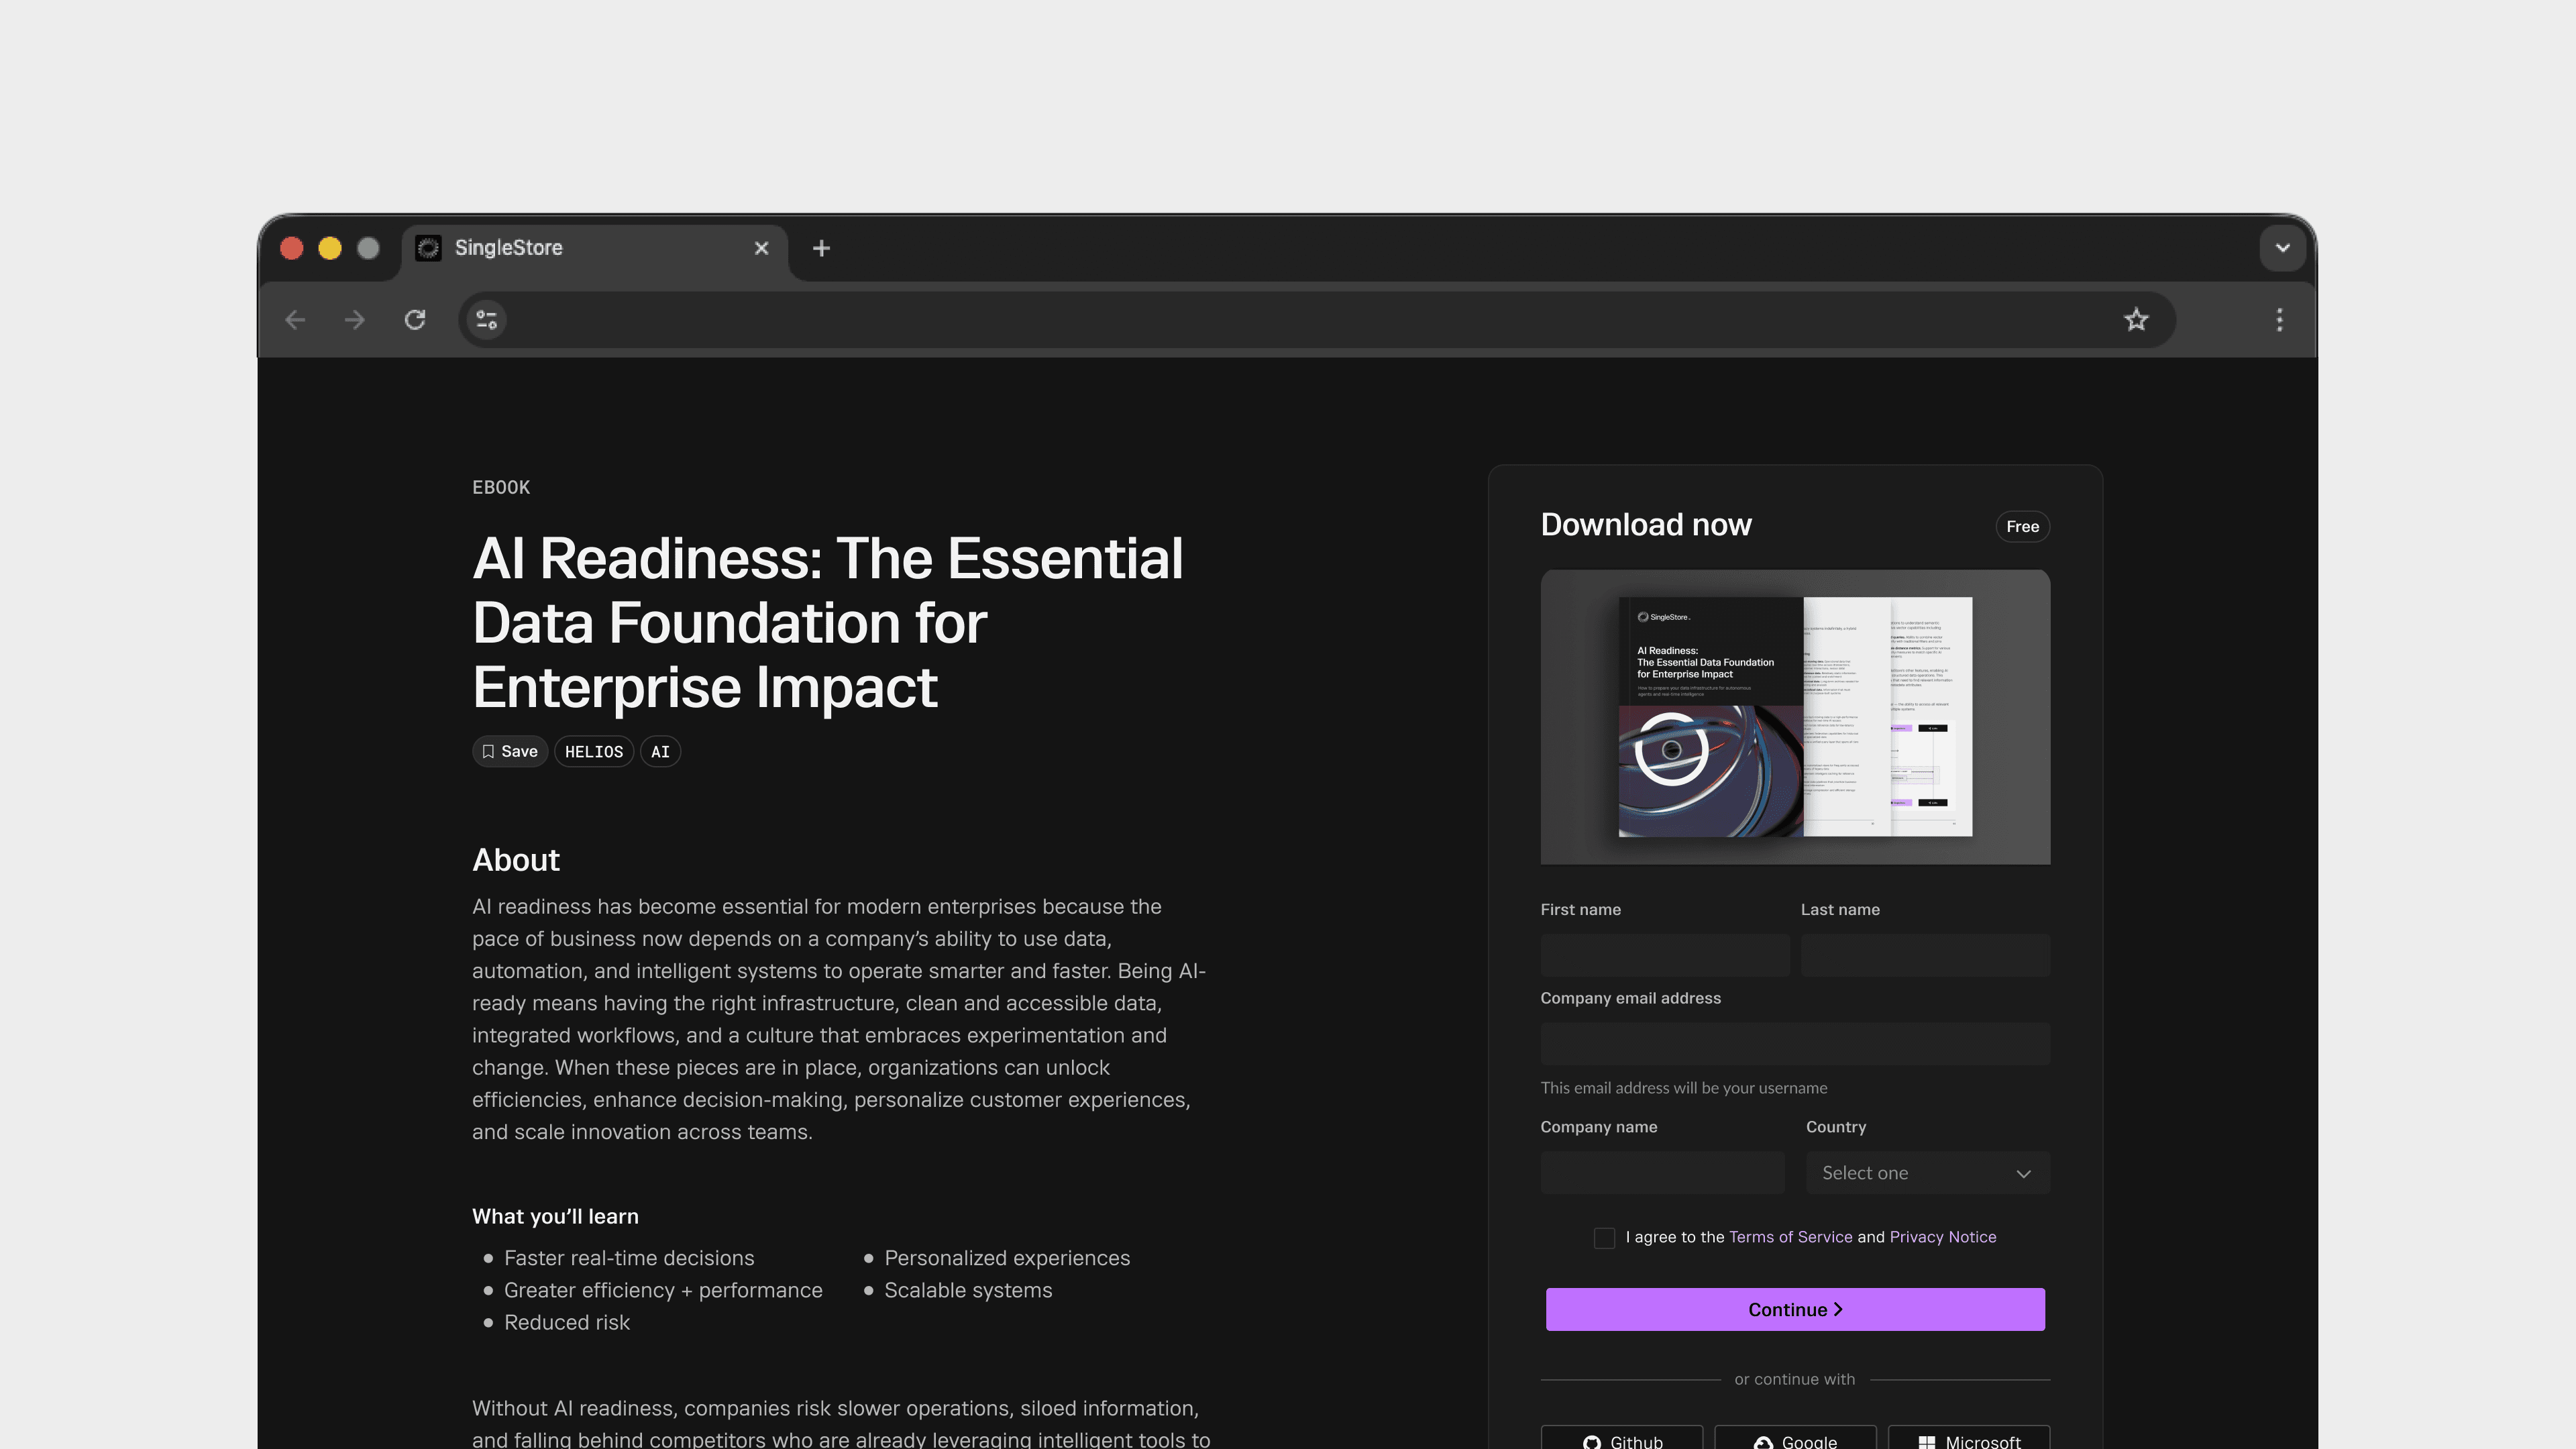Check the Terms of Service agreement box
Viewport: 2576px width, 1449px height.
[1604, 1238]
